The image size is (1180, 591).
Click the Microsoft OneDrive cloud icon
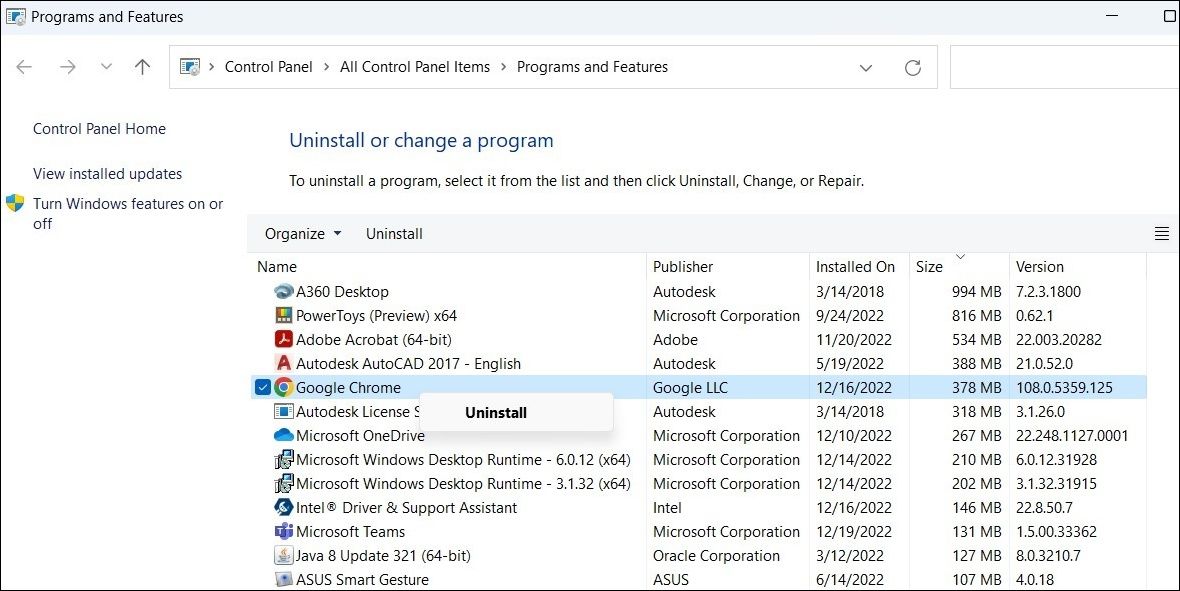(284, 436)
